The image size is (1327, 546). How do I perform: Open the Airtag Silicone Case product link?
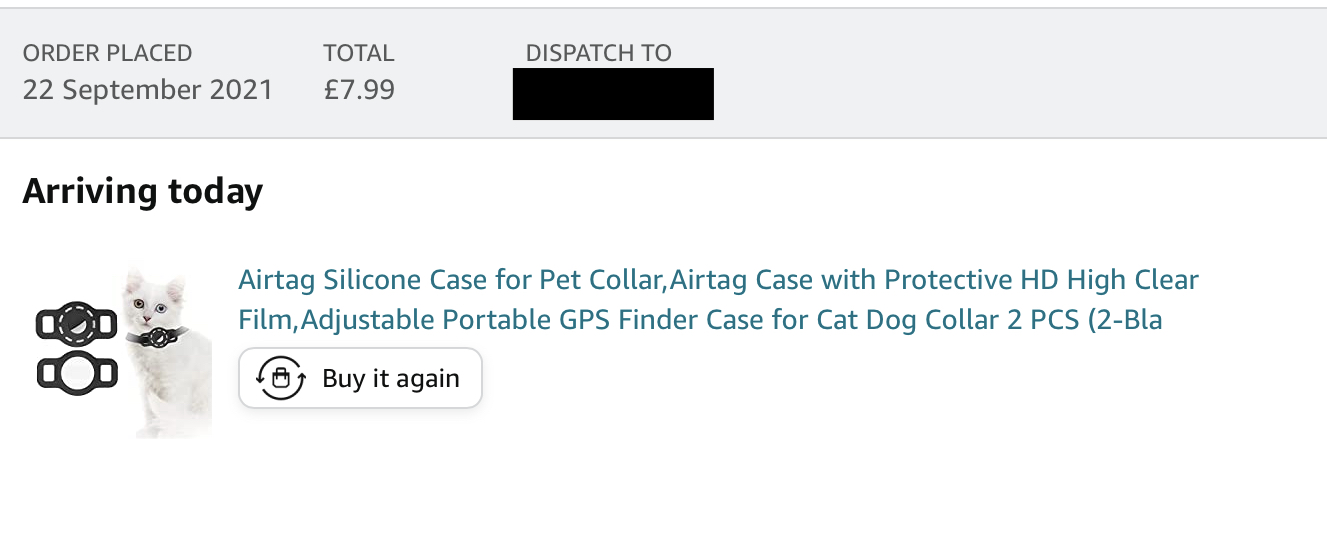[718, 299]
